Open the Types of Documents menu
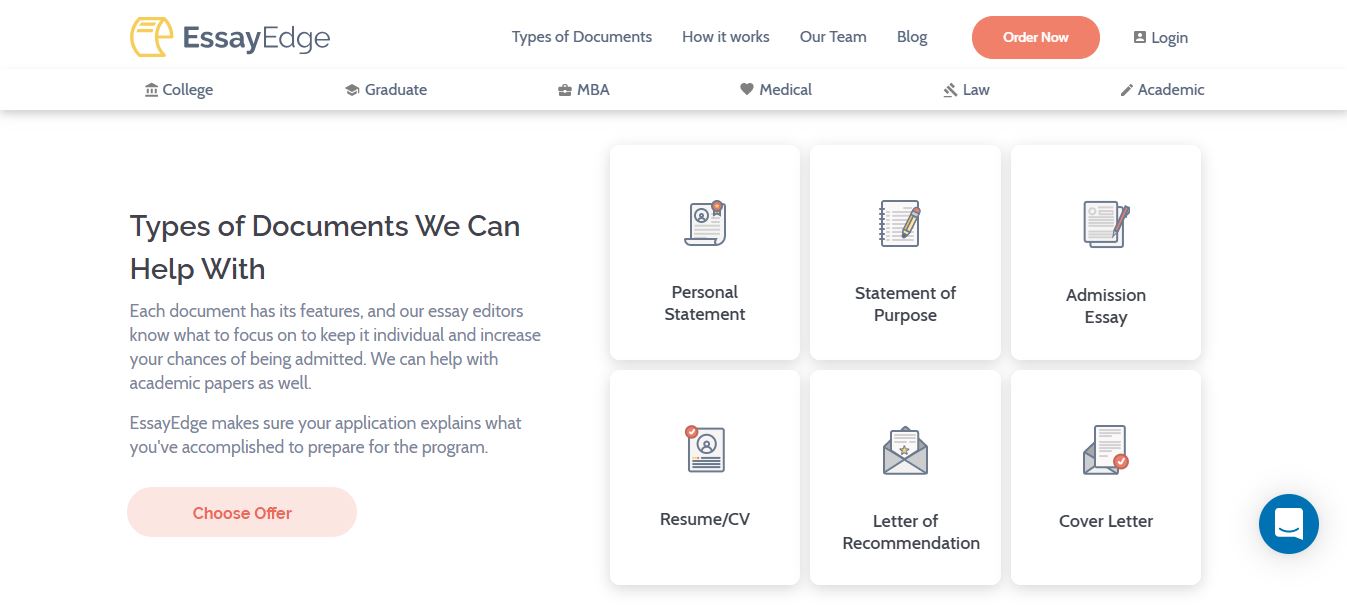 [582, 37]
